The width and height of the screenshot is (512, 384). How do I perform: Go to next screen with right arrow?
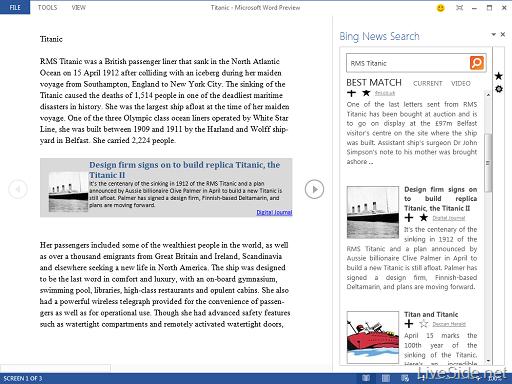[314, 189]
